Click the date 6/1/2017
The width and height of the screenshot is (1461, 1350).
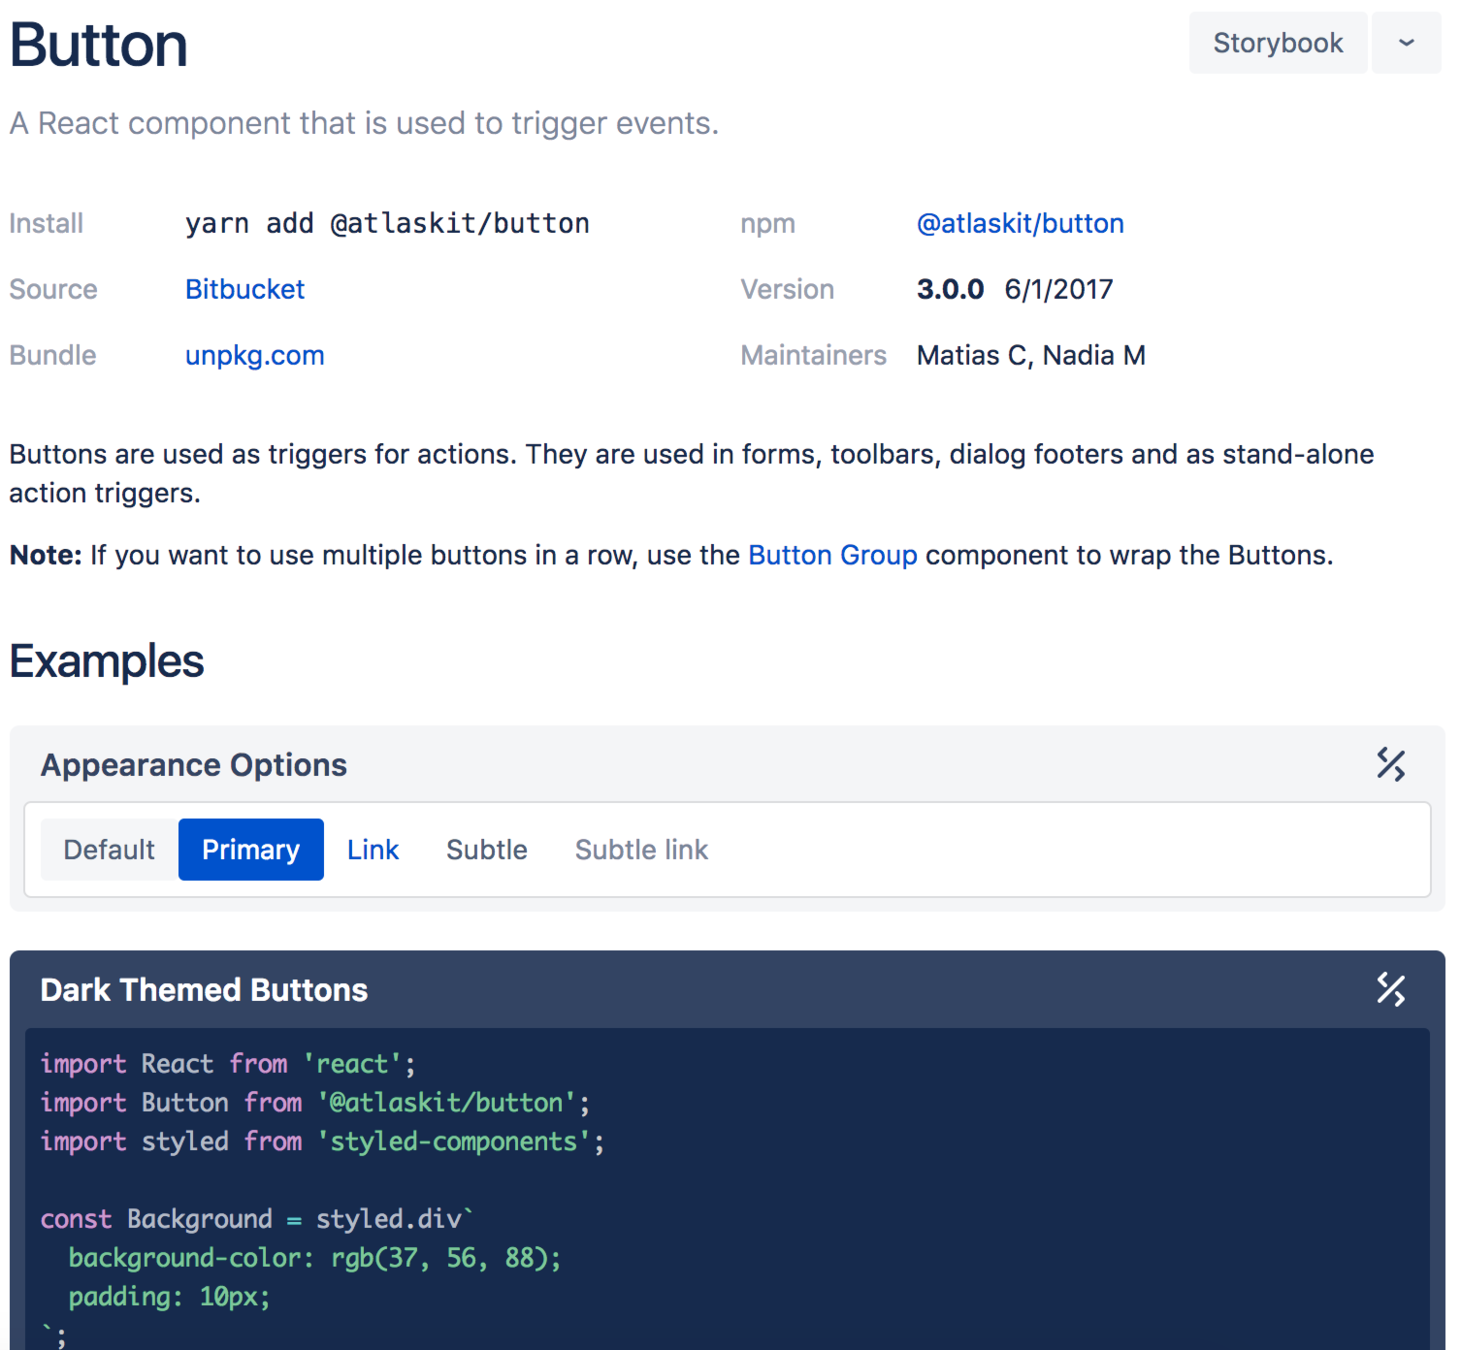1059,289
